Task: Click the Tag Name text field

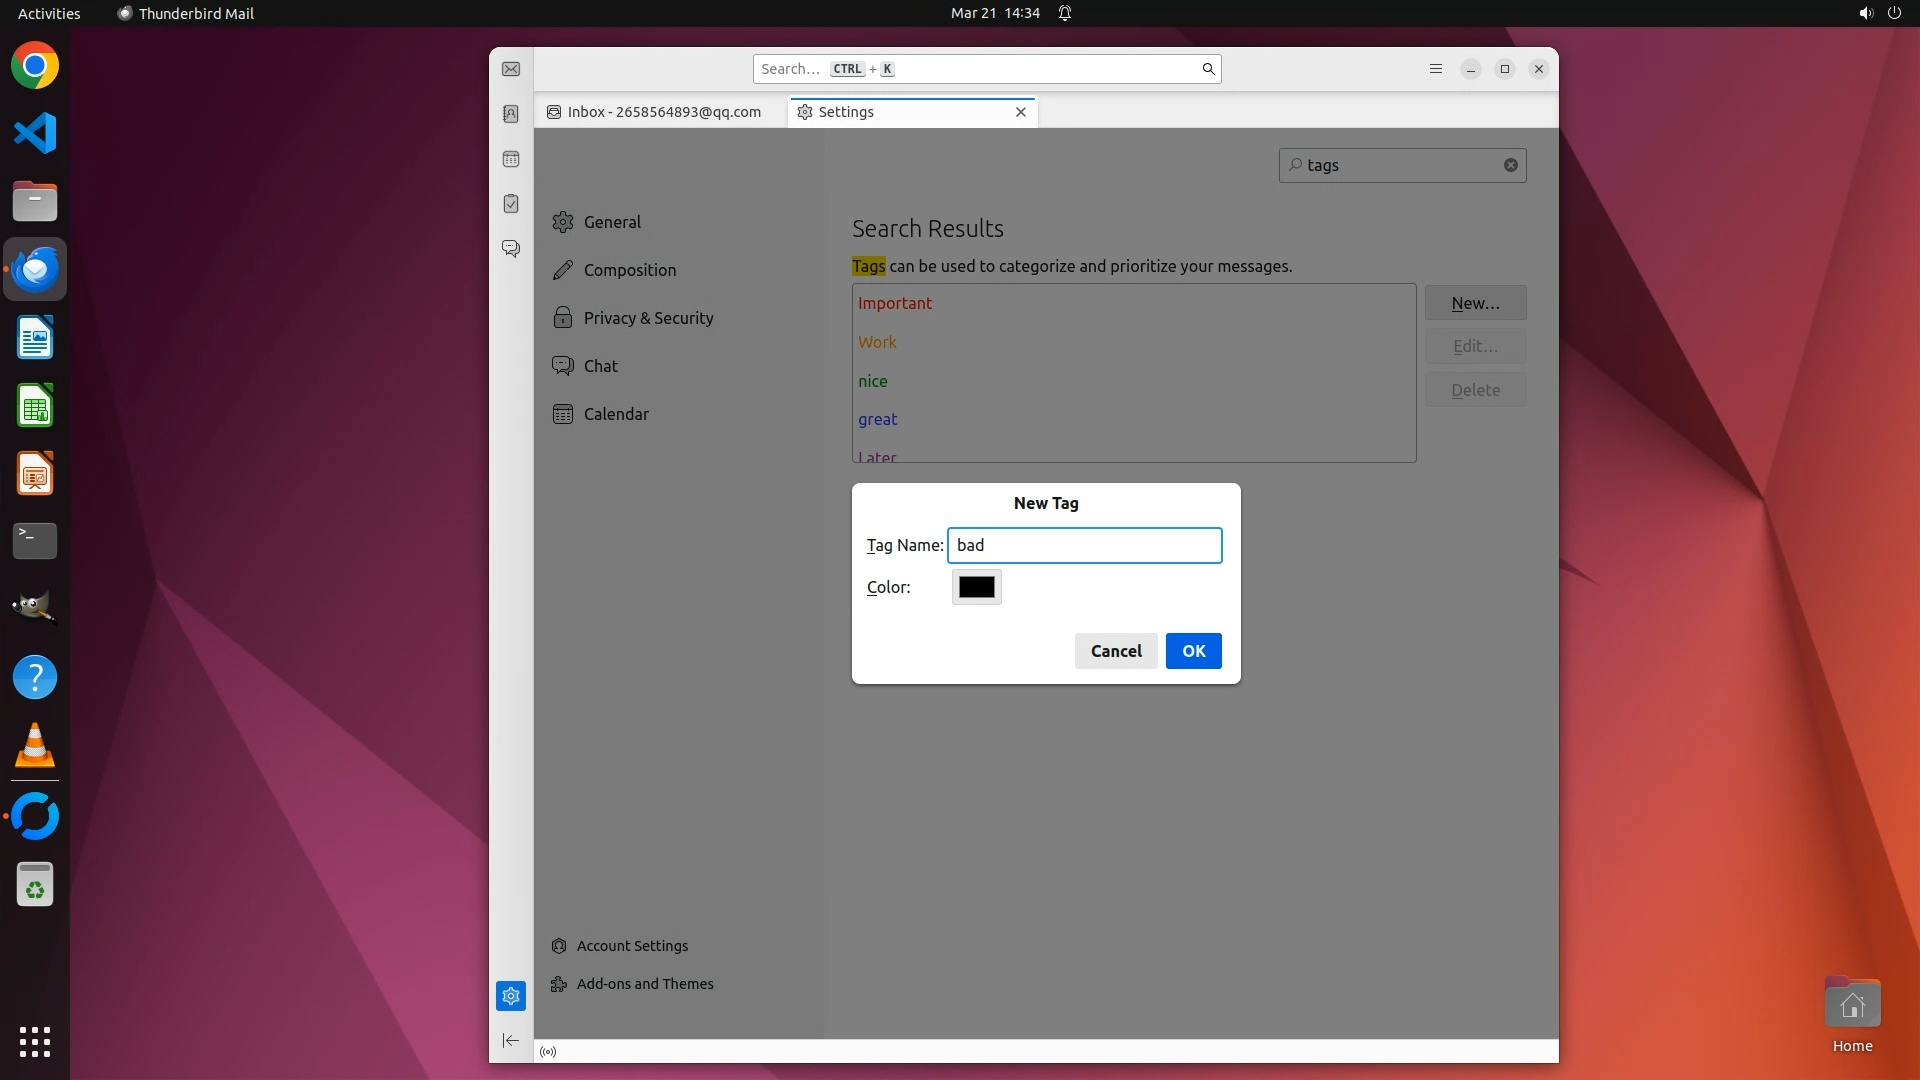Action: tap(1084, 545)
